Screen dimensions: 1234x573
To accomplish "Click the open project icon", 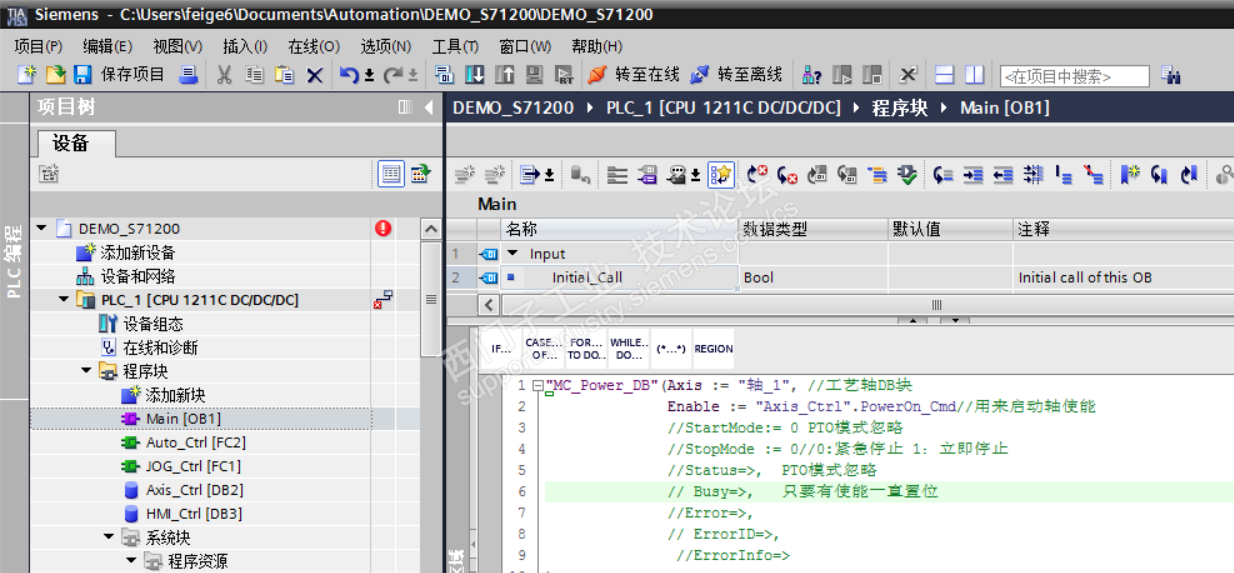I will coord(55,75).
